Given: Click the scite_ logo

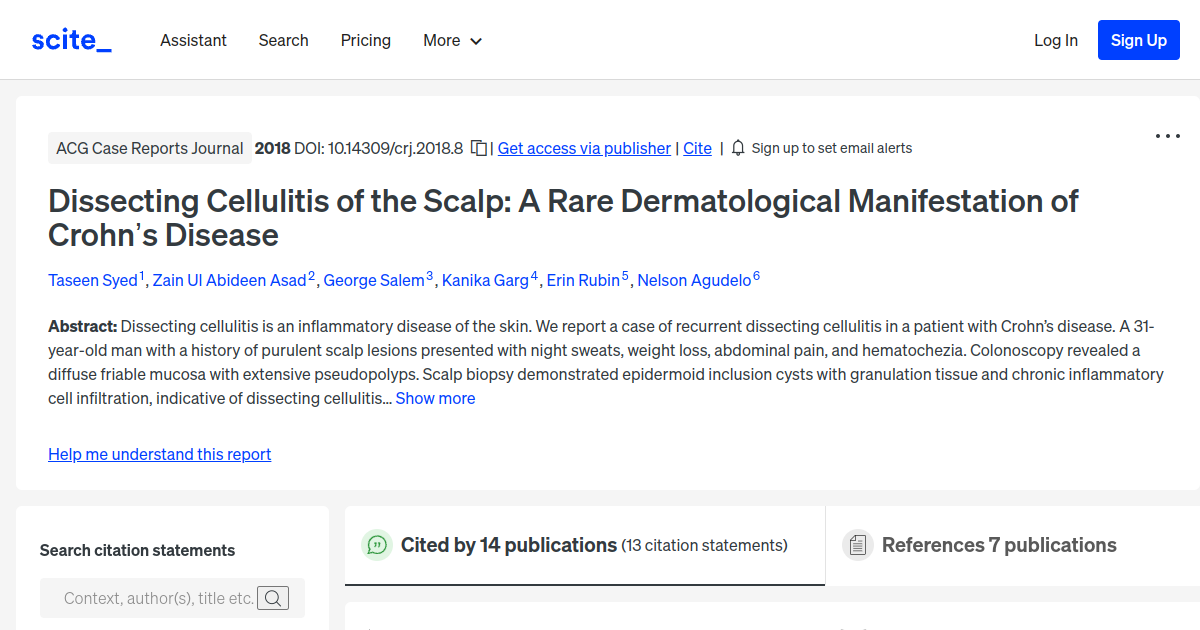Looking at the screenshot, I should (71, 39).
